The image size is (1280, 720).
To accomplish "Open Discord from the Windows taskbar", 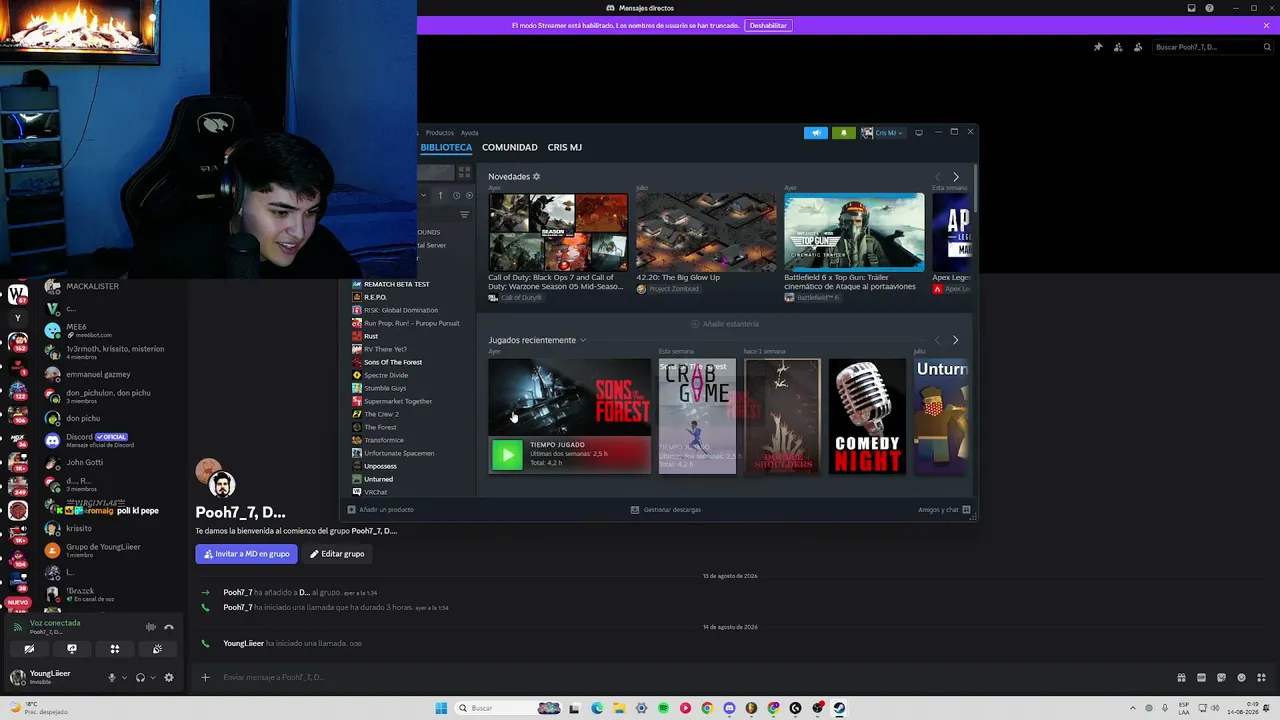I will click(729, 708).
